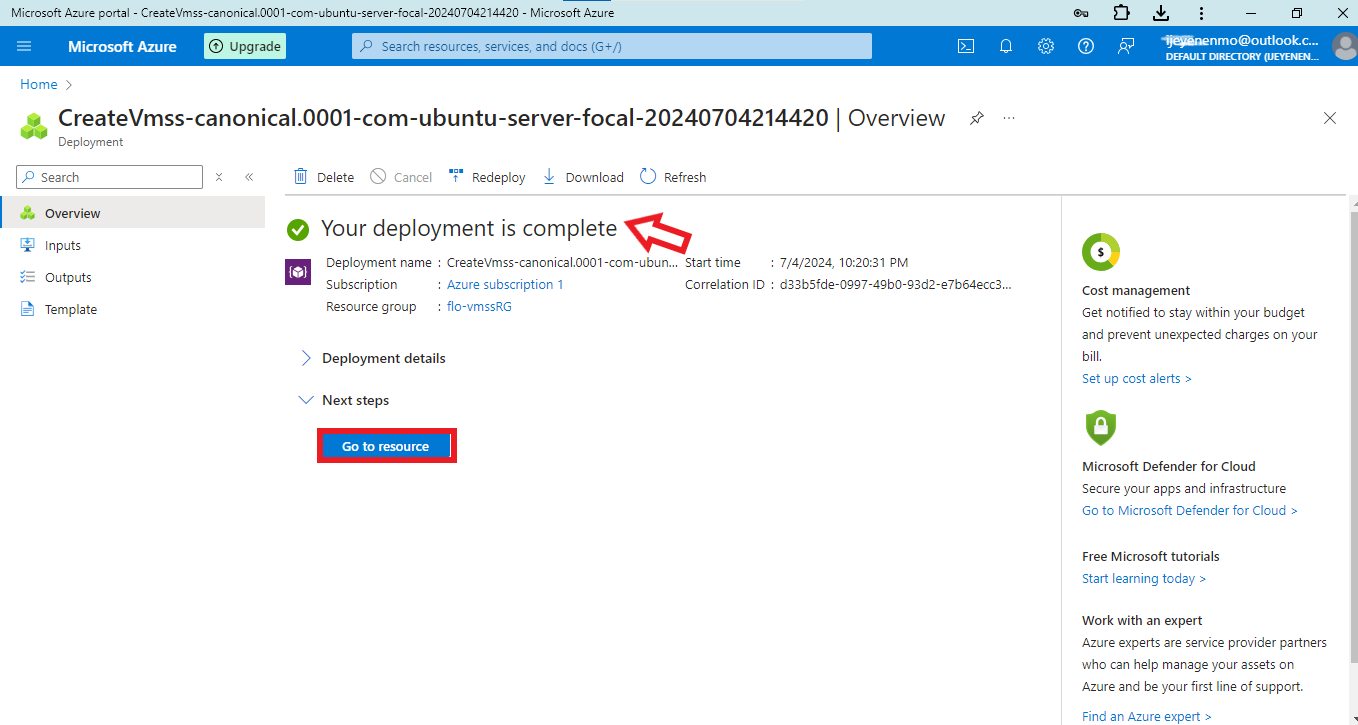Open the browser extensions puzzle icon

[x=1121, y=13]
